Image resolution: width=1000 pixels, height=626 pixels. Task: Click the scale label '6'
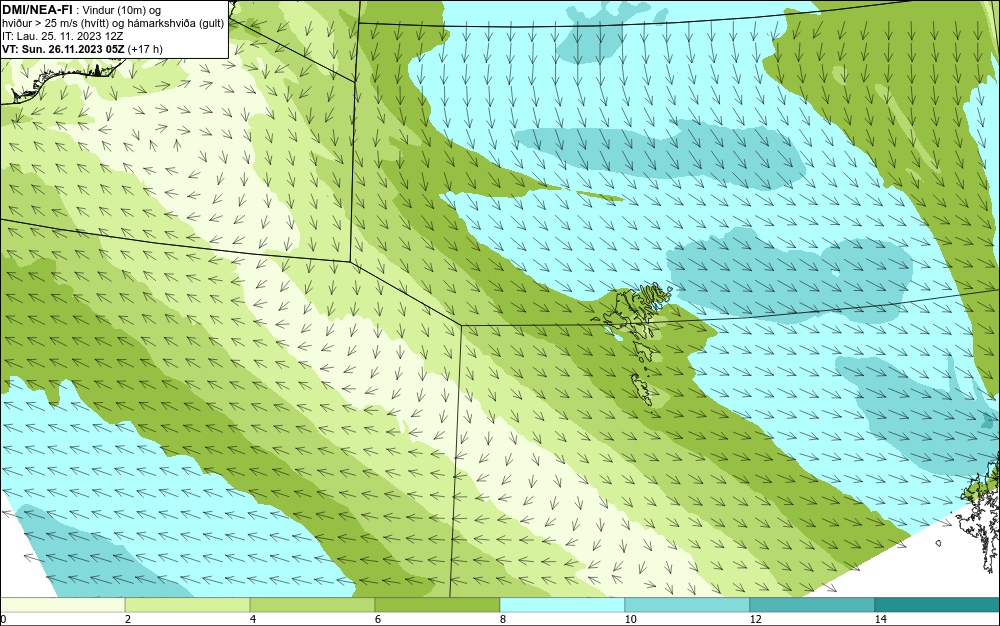pos(378,619)
